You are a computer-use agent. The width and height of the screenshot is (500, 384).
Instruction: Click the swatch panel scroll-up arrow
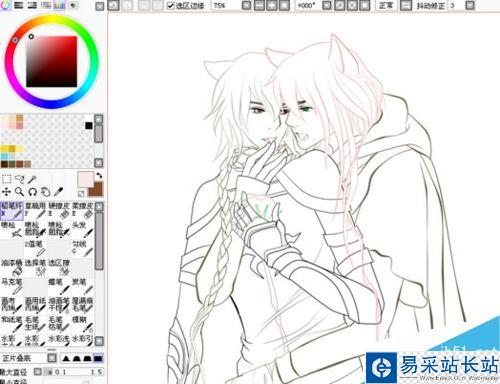[99, 119]
